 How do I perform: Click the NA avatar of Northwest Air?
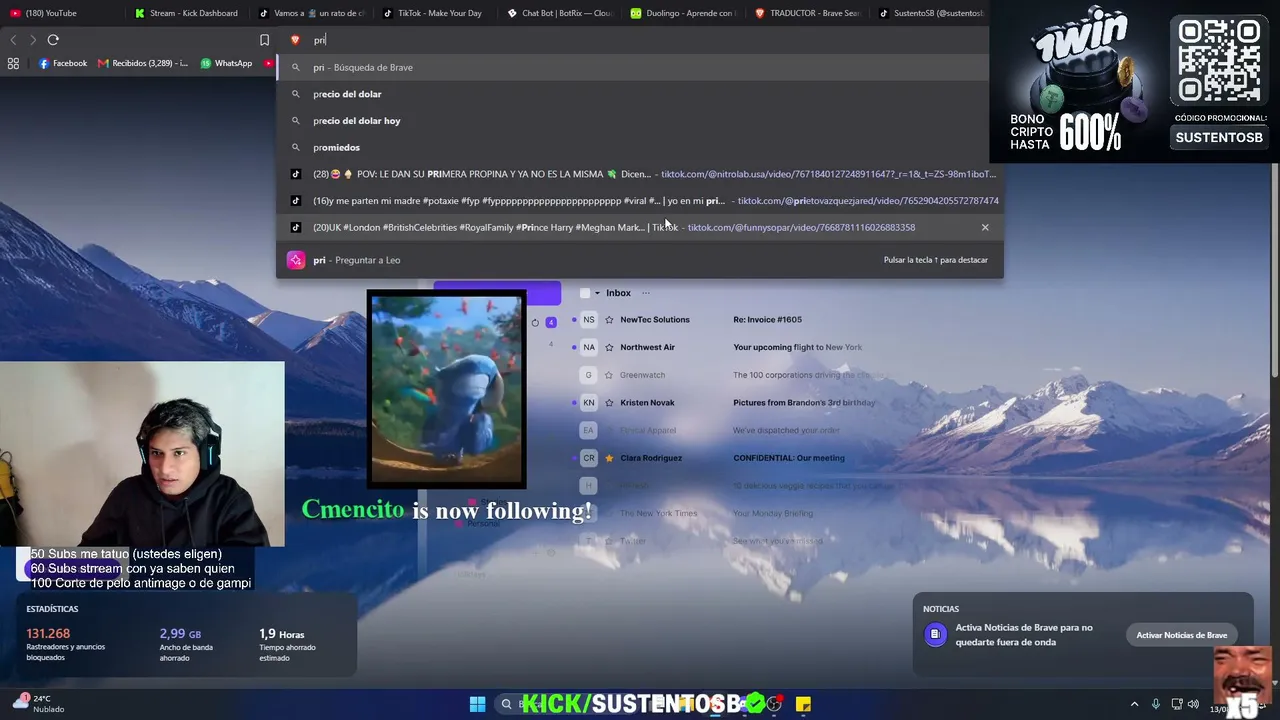coord(589,347)
